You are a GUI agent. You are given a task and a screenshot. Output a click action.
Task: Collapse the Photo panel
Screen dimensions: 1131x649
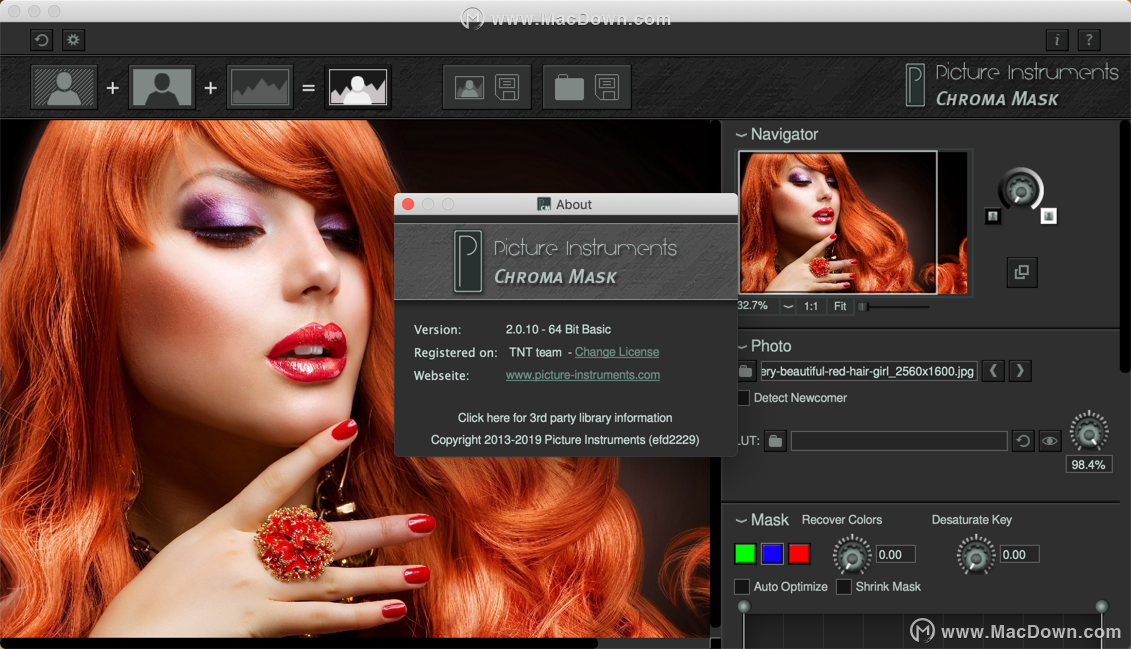(x=741, y=347)
